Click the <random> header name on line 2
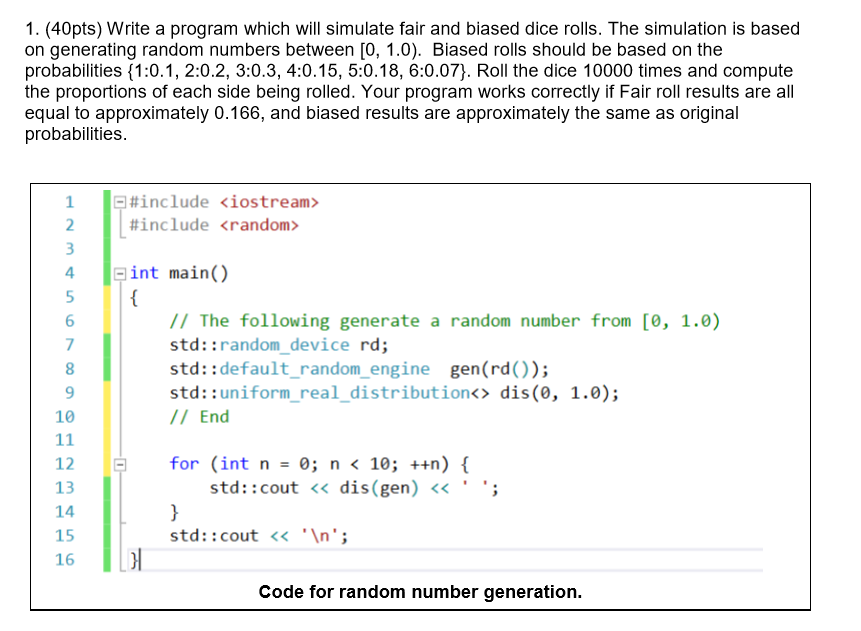 click(258, 225)
